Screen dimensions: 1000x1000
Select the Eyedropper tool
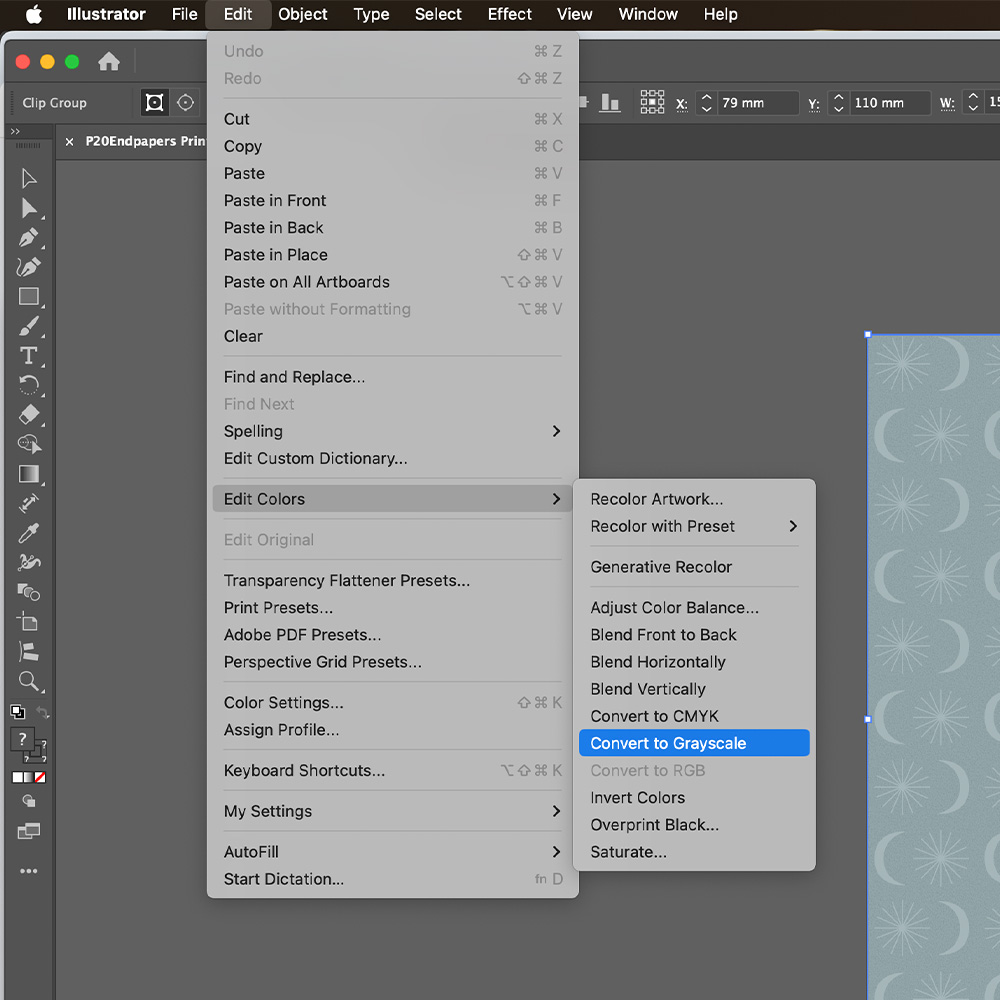point(29,533)
